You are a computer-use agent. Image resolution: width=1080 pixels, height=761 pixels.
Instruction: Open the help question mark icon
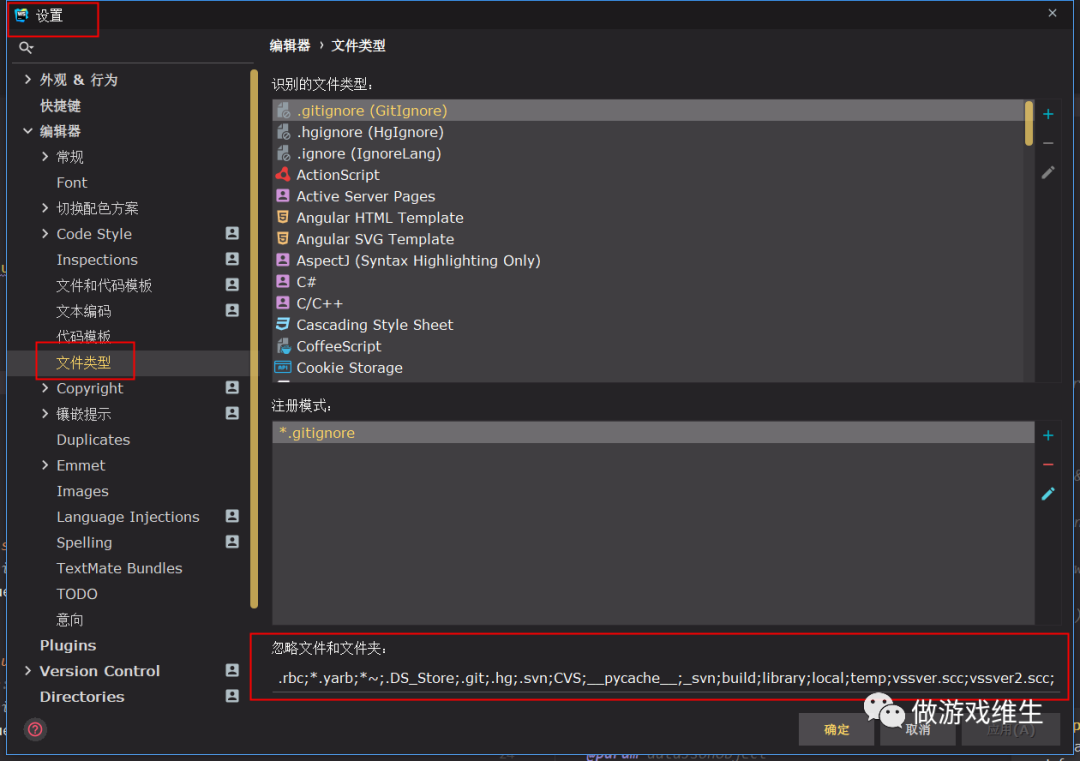[35, 729]
